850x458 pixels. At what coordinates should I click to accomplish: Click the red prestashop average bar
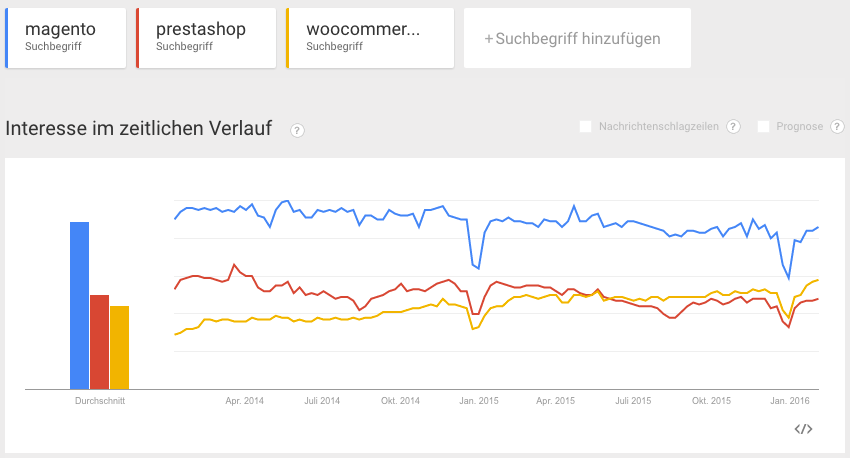pyautogui.click(x=99, y=341)
